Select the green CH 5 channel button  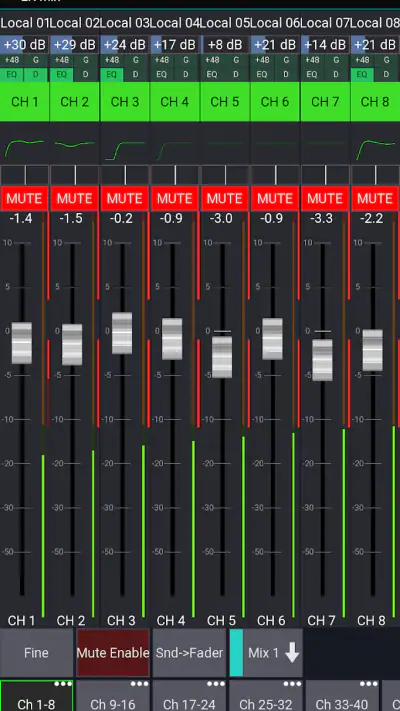click(225, 102)
